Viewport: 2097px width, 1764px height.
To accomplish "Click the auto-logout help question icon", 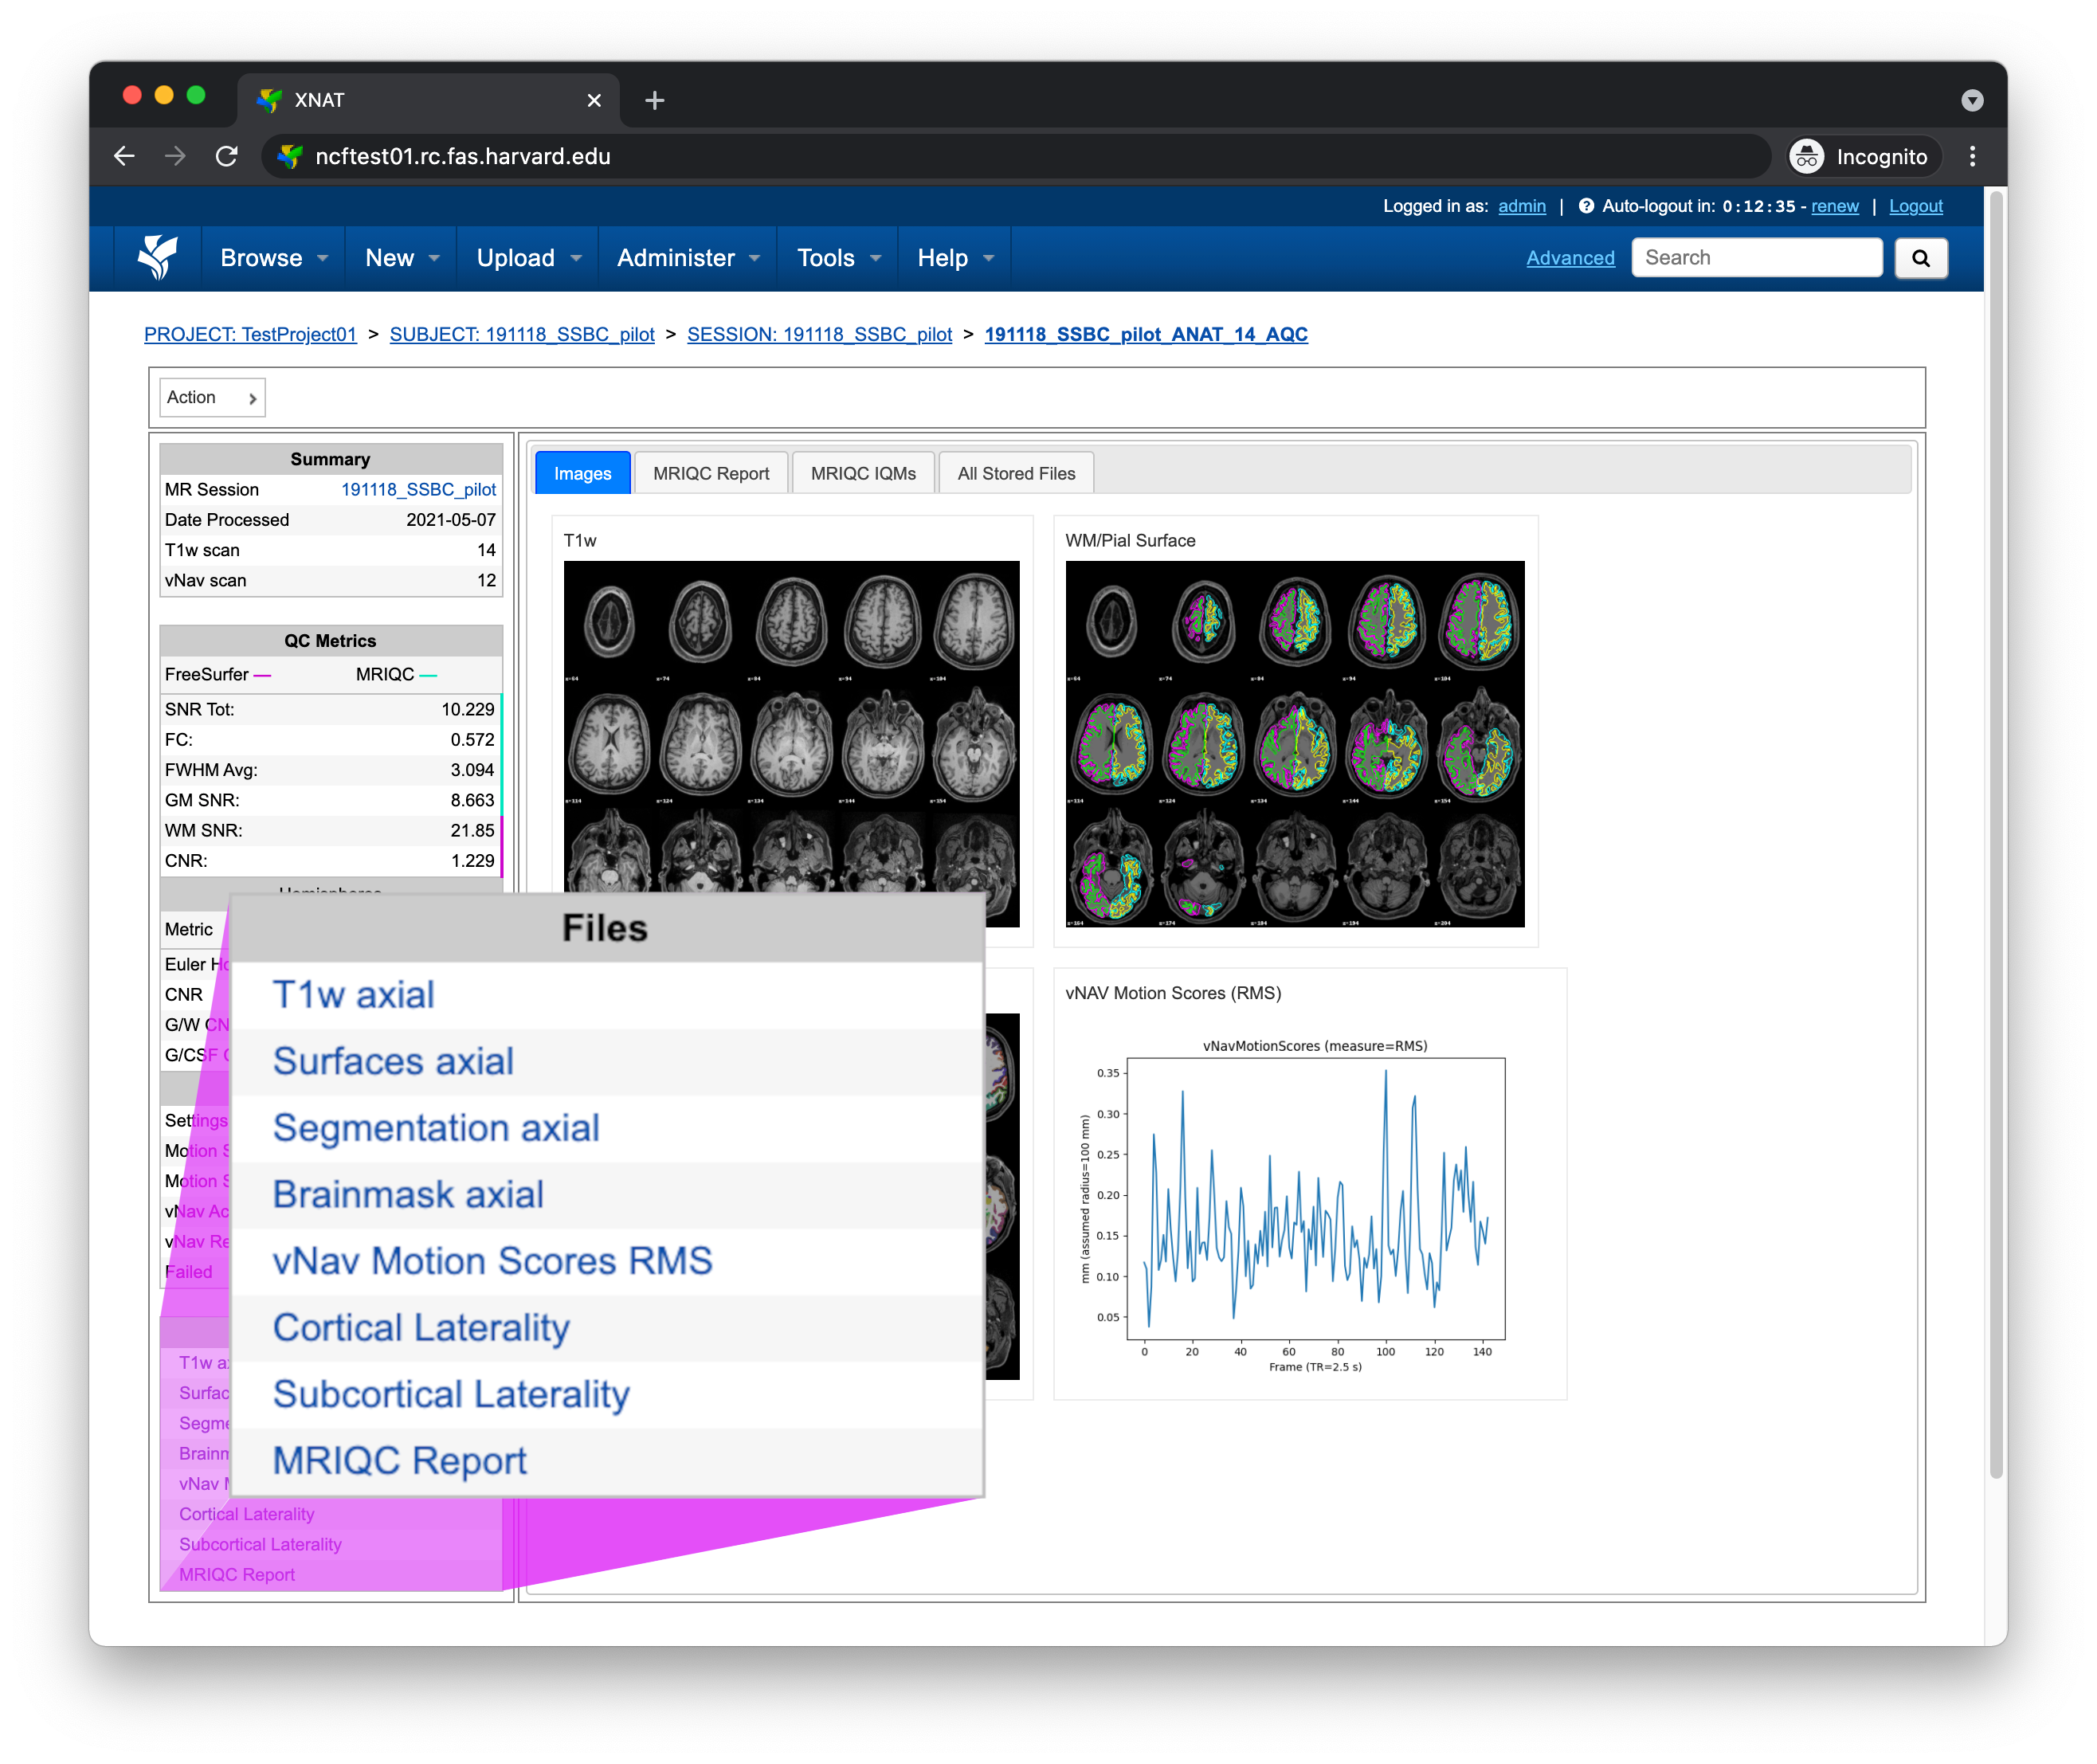I will 1586,206.
